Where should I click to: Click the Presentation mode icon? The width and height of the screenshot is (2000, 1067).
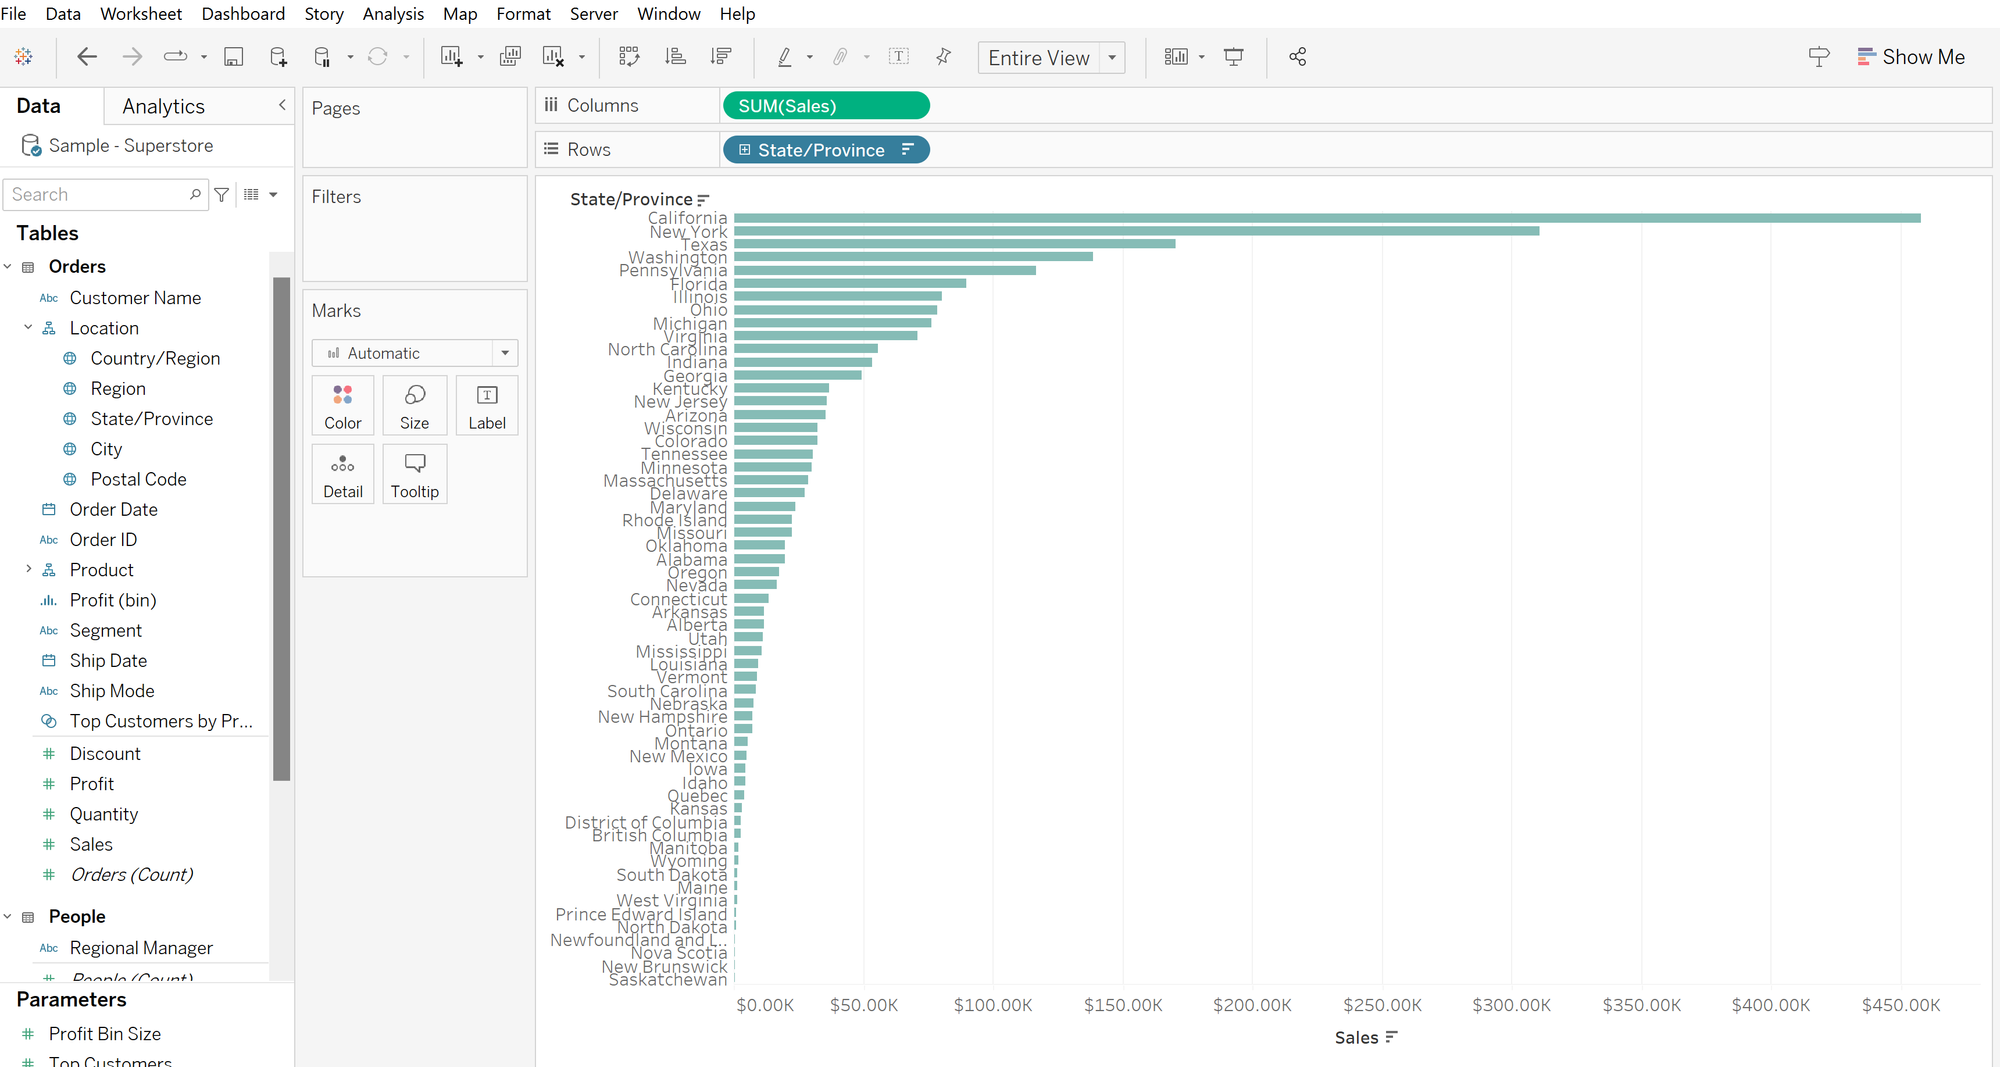point(1234,57)
